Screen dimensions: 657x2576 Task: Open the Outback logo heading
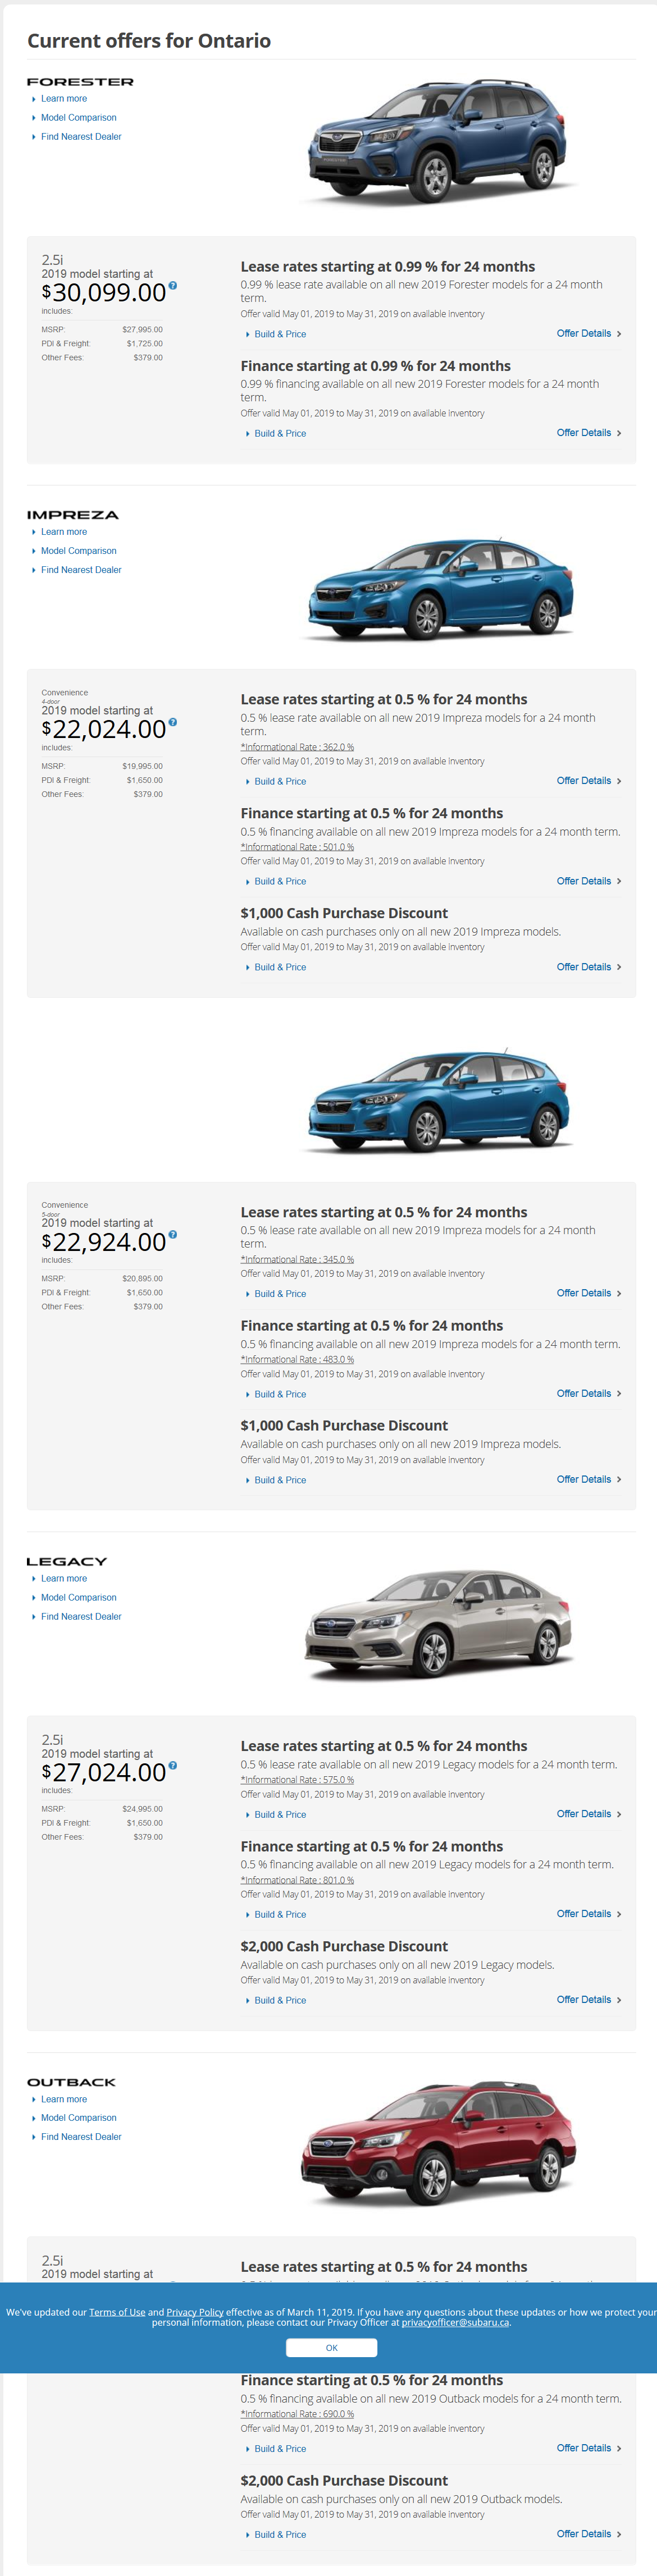(x=71, y=2082)
